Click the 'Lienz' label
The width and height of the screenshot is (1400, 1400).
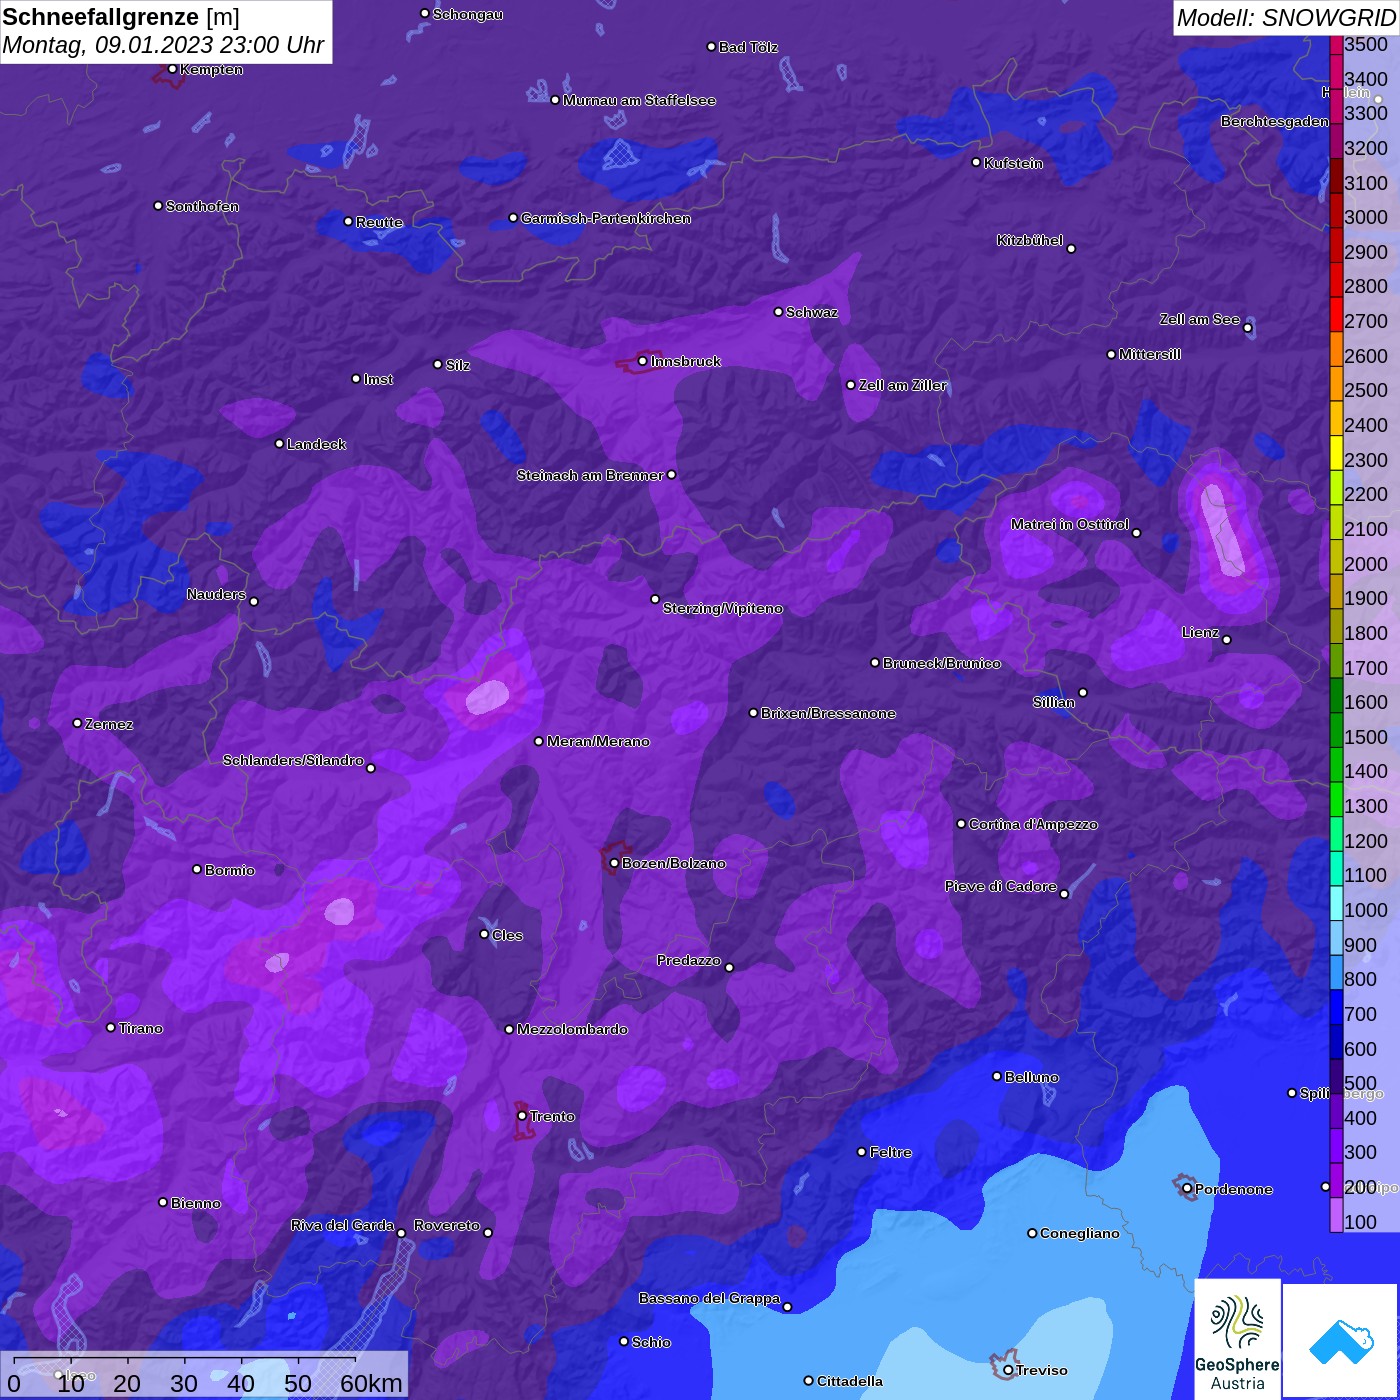(1200, 632)
